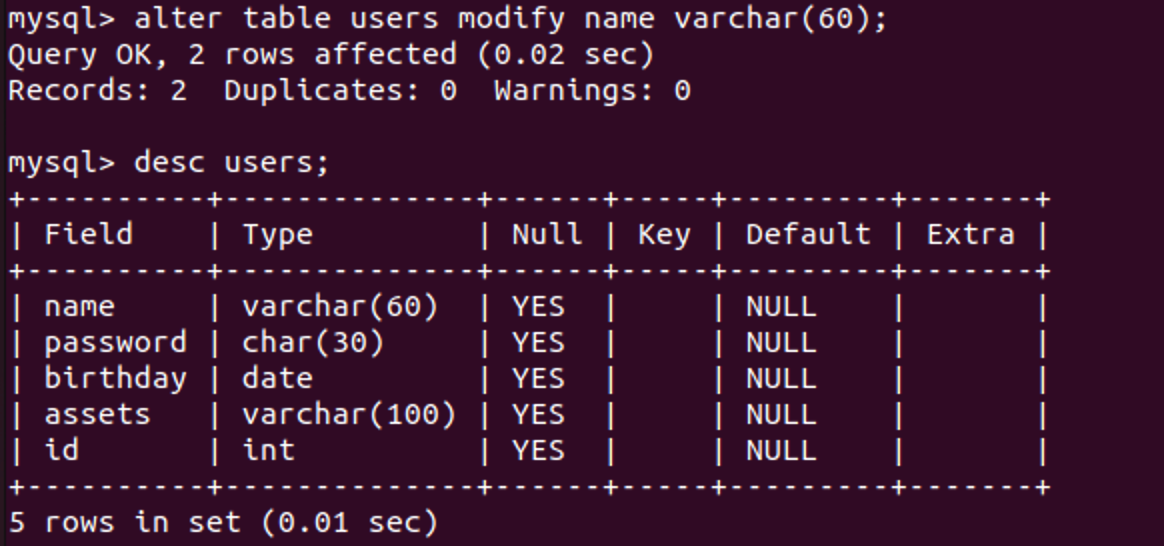Image resolution: width=1164 pixels, height=546 pixels.
Task: Click the "Field" column header
Action: coord(88,235)
